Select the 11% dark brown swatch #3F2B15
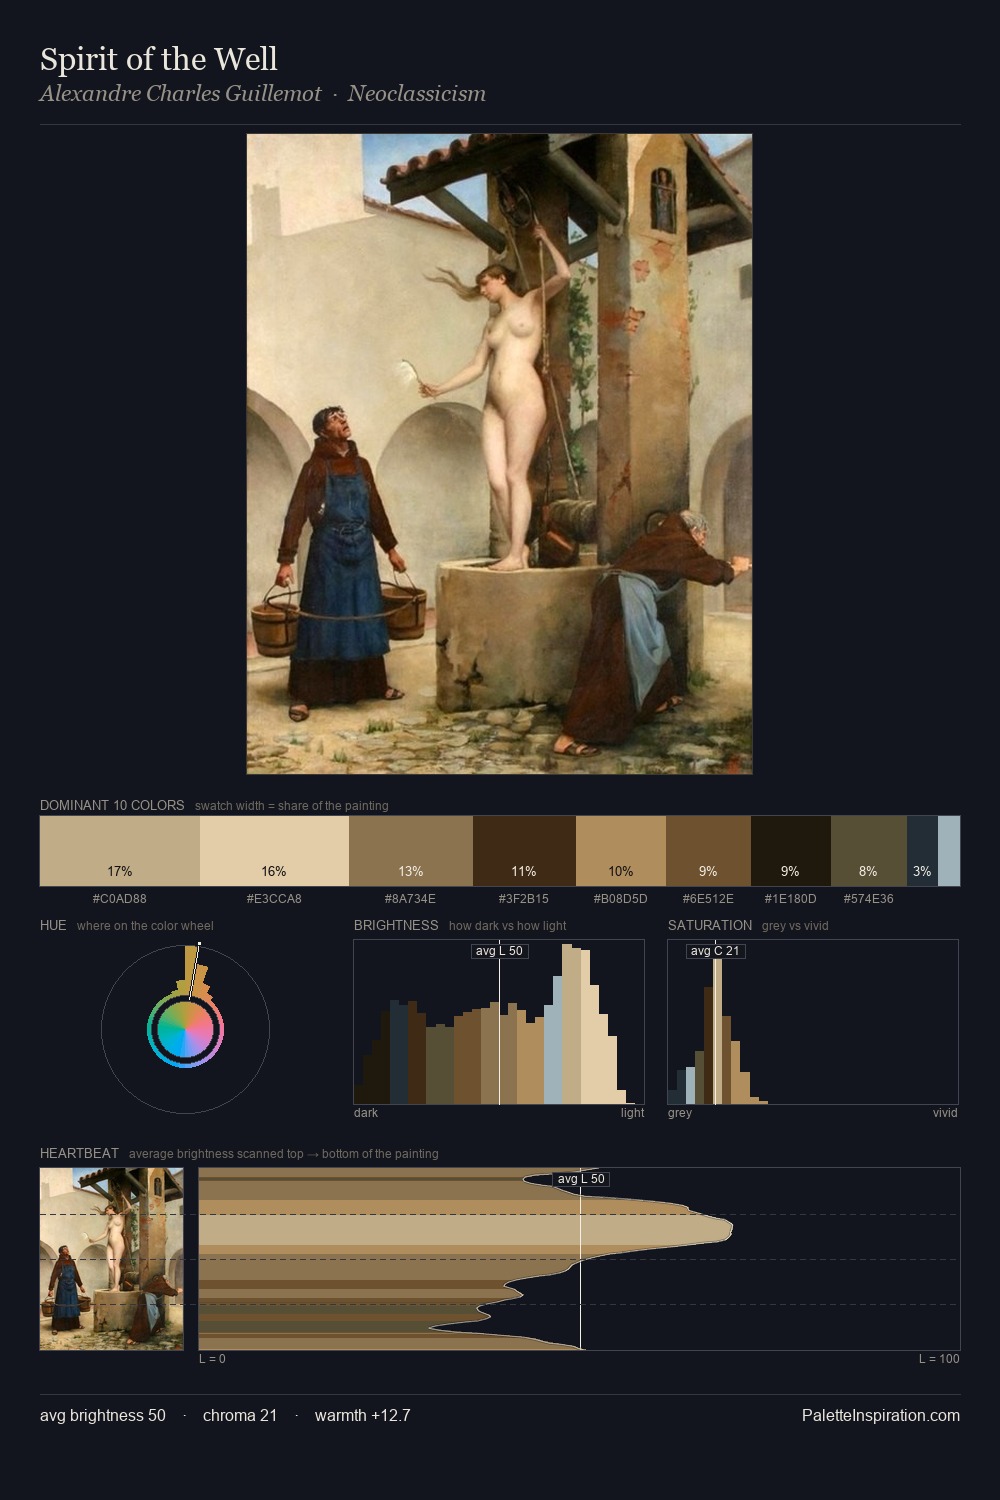 tap(524, 851)
